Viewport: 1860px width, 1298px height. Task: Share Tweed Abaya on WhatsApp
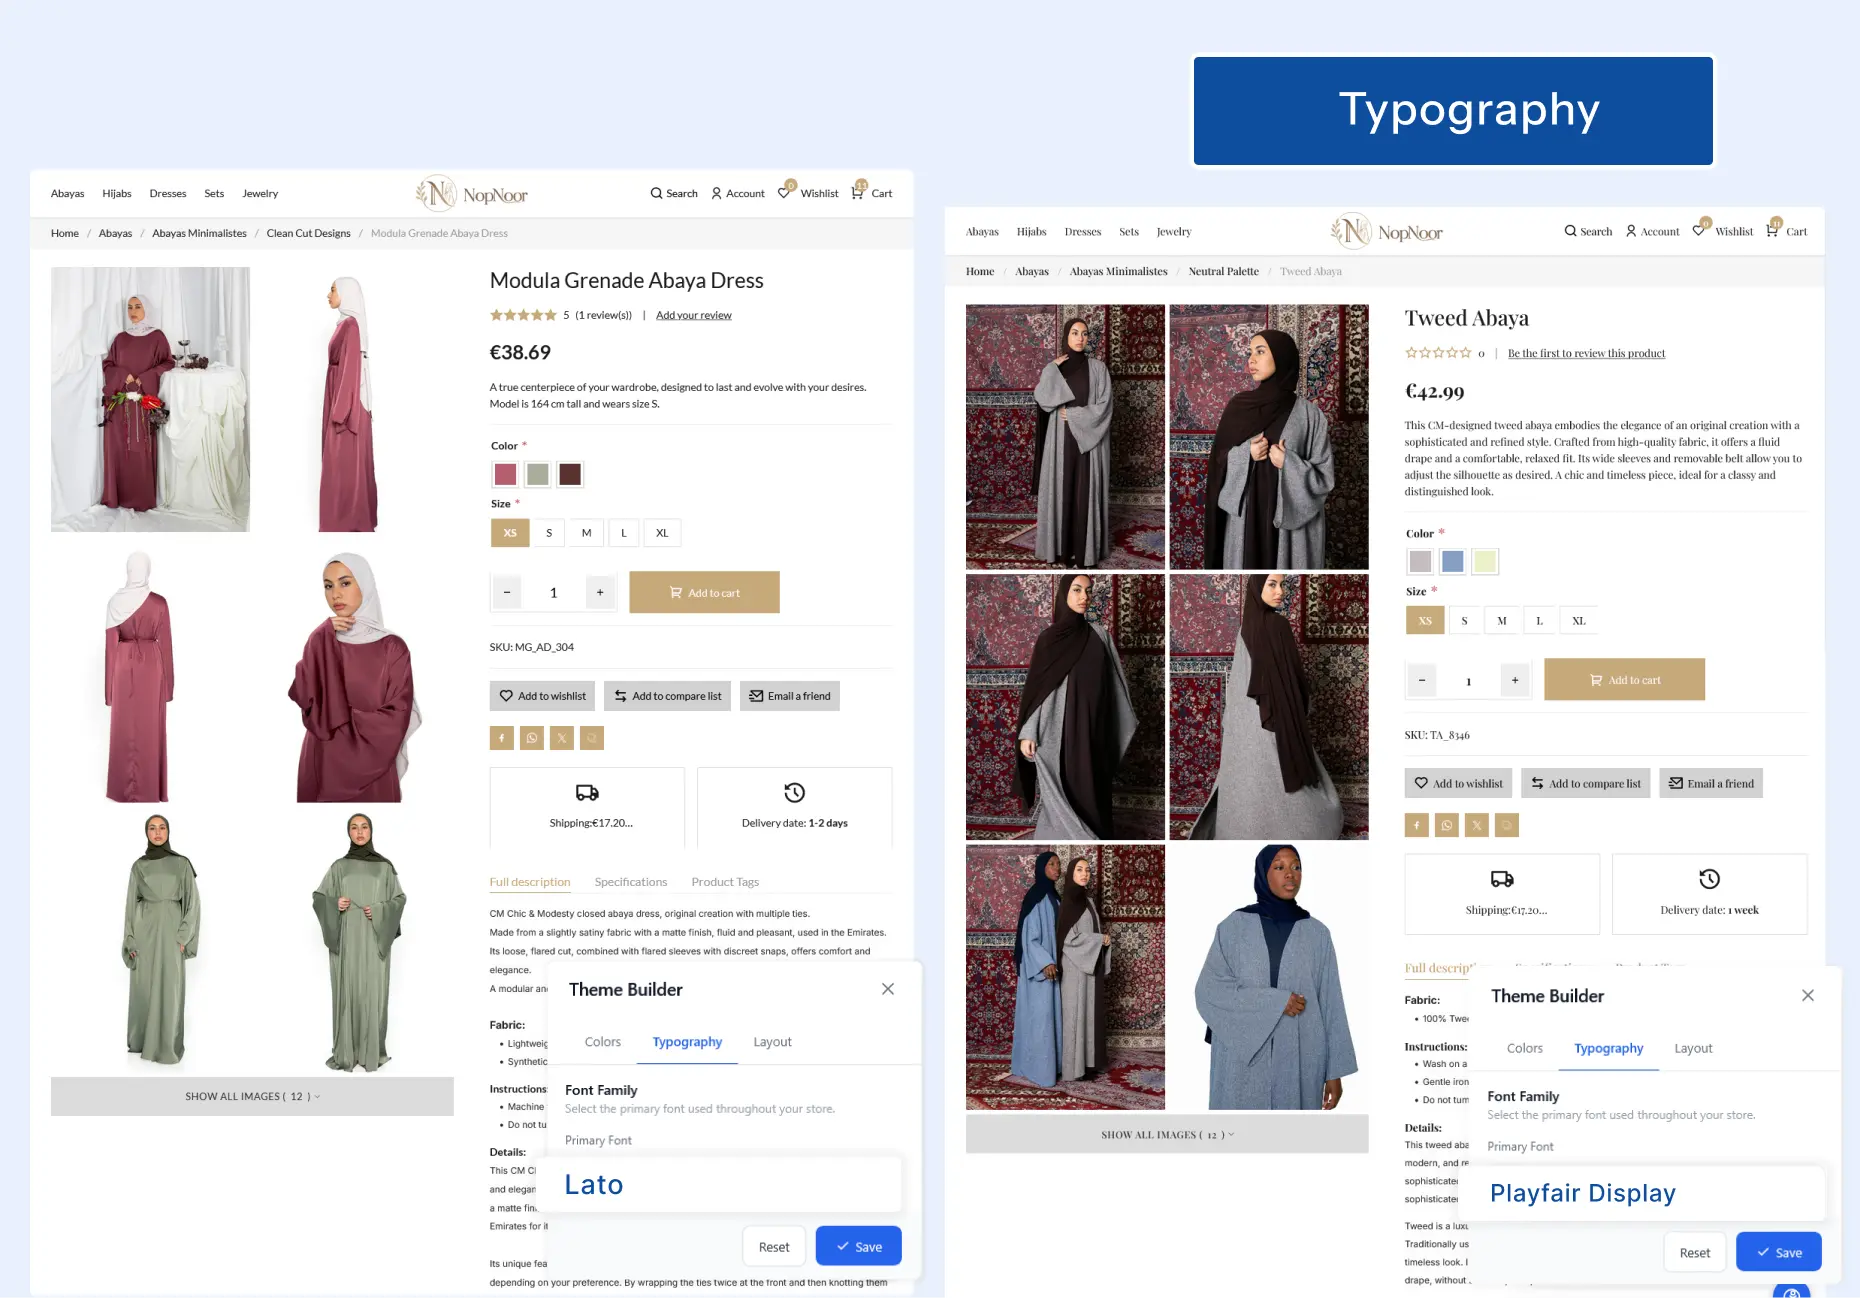[x=1446, y=825]
